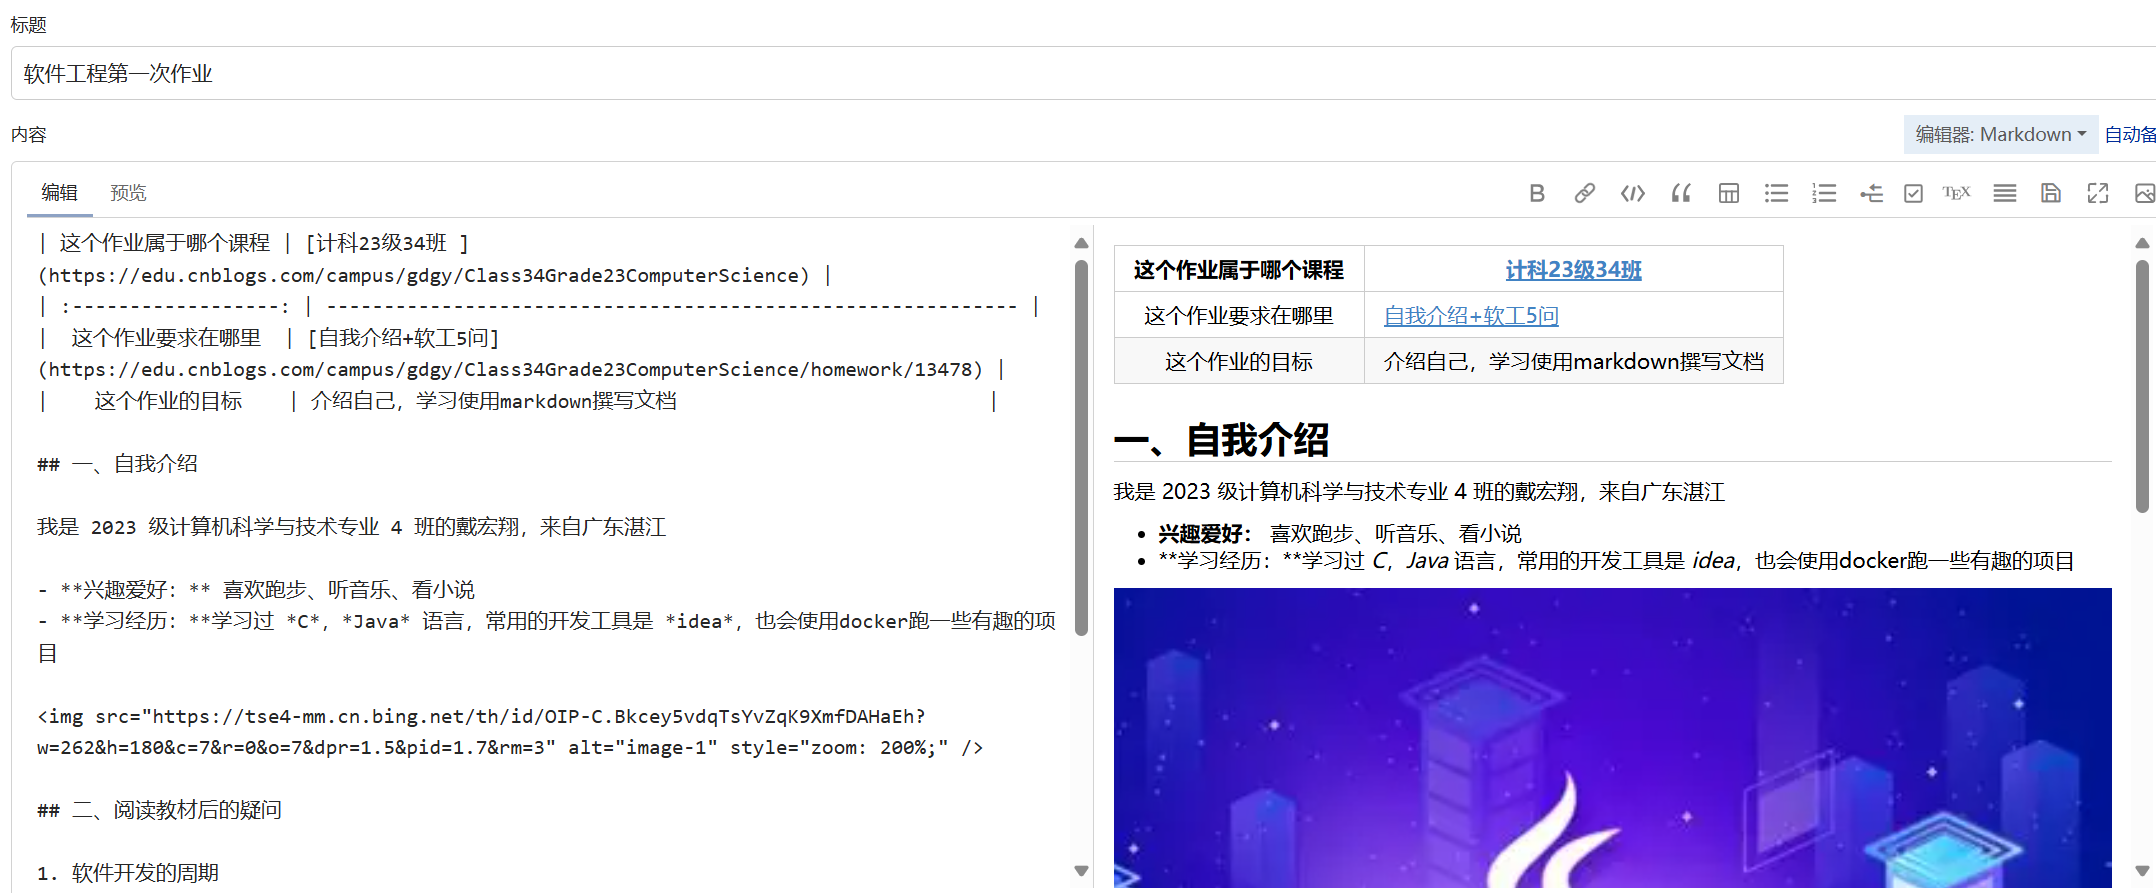Screen dimensions: 2156x893
Task: Enter fullscreen editing mode
Action: (x=2098, y=193)
